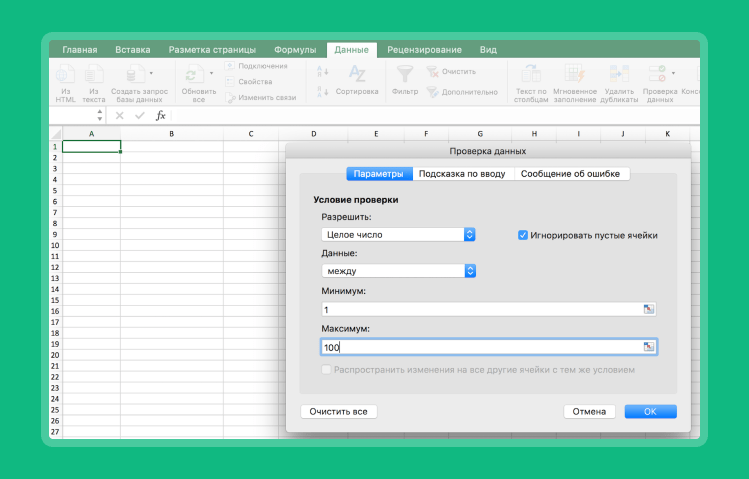Click the Мгновенное заполнение icon

point(574,74)
